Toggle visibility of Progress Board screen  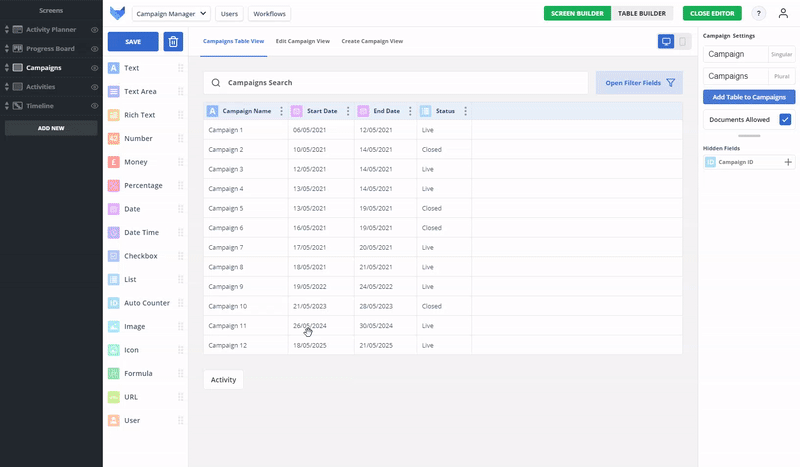click(94, 48)
